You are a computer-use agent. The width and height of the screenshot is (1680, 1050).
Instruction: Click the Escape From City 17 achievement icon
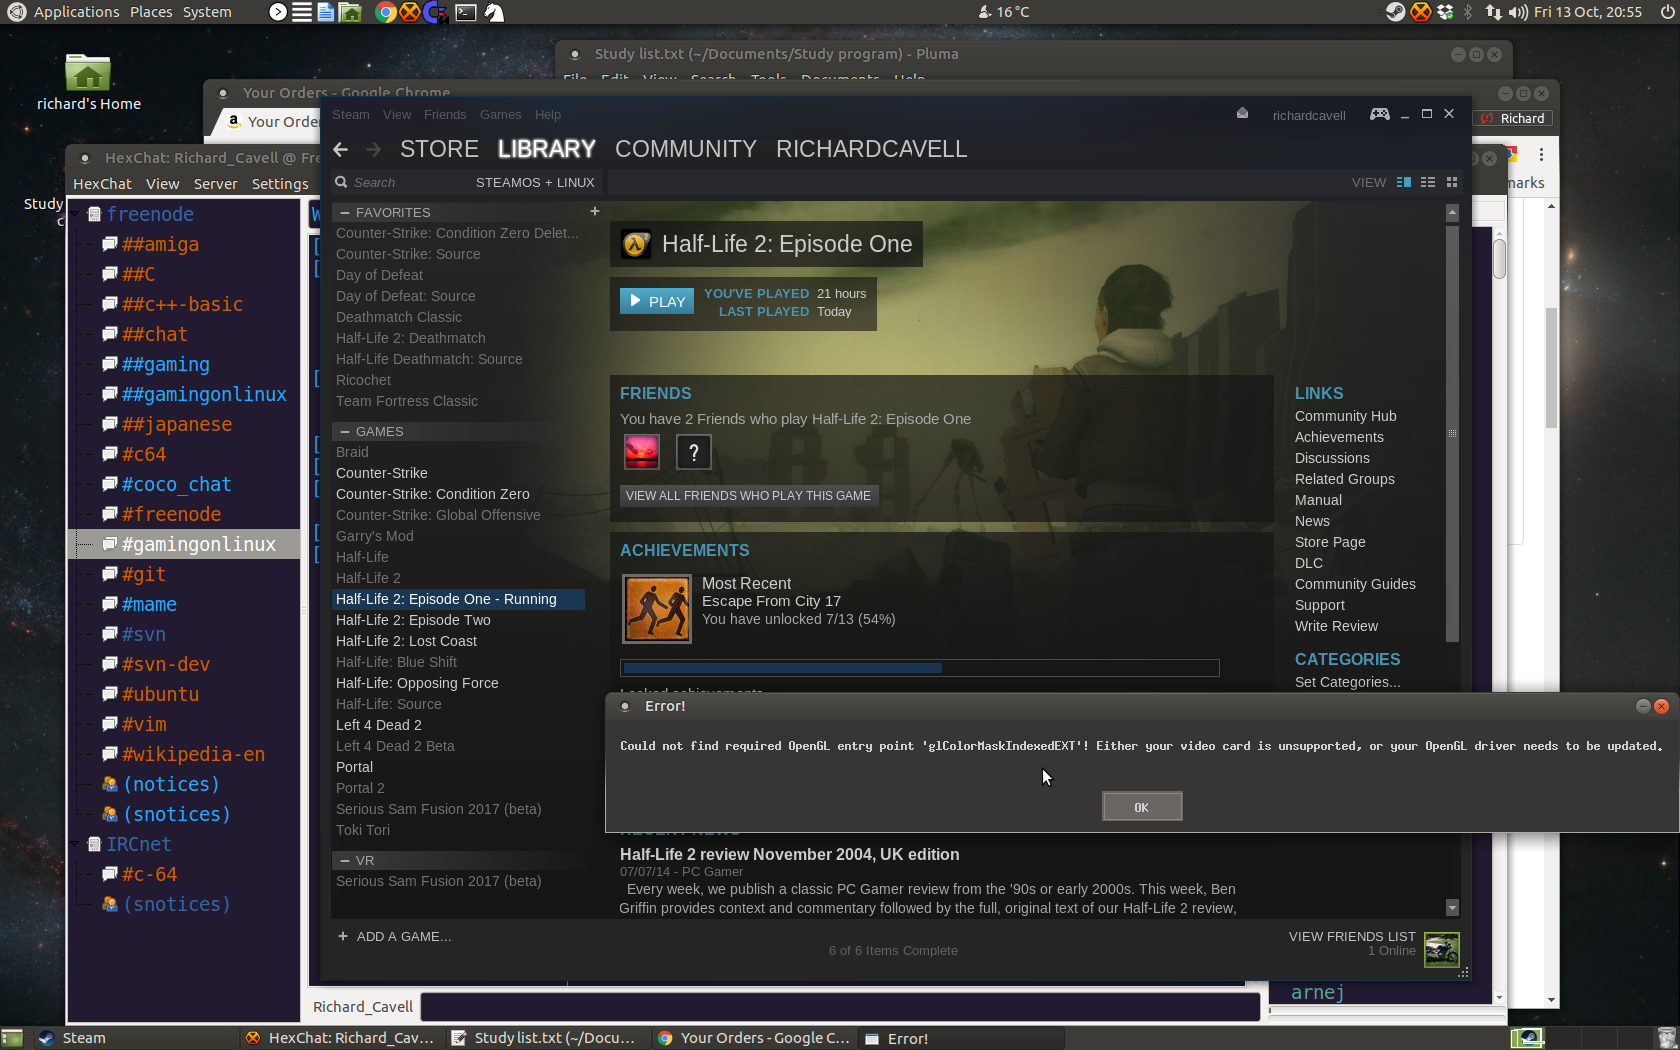(657, 608)
